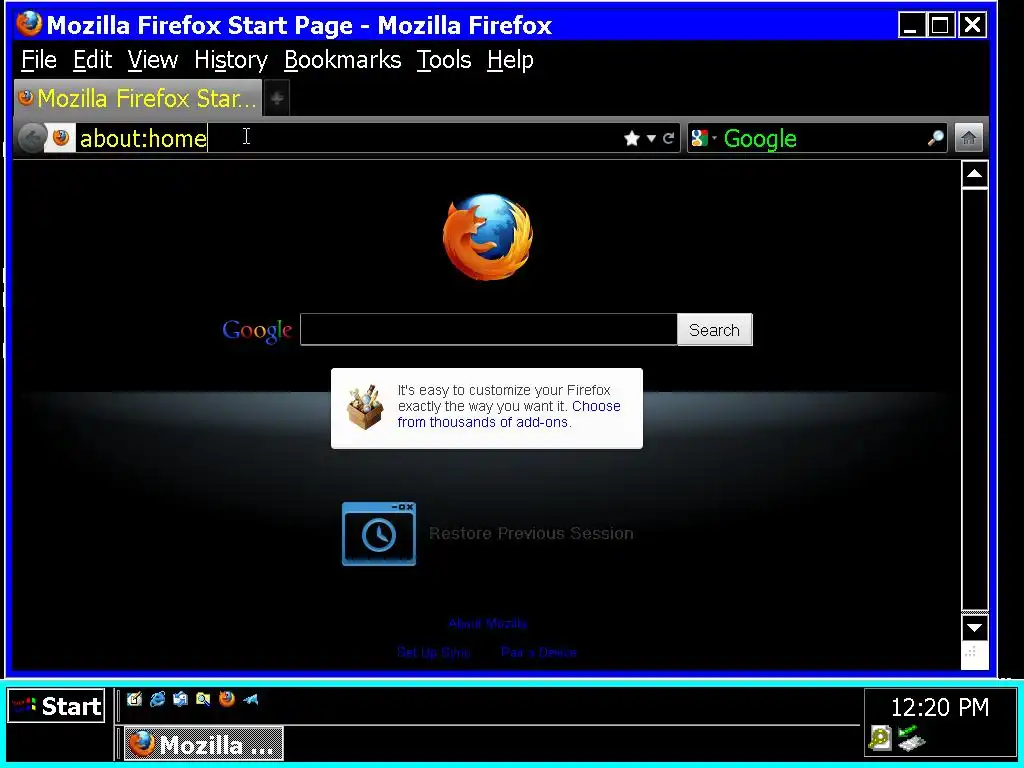The width and height of the screenshot is (1024, 768).
Task: Minimize the Firefox window
Action: pyautogui.click(x=911, y=25)
